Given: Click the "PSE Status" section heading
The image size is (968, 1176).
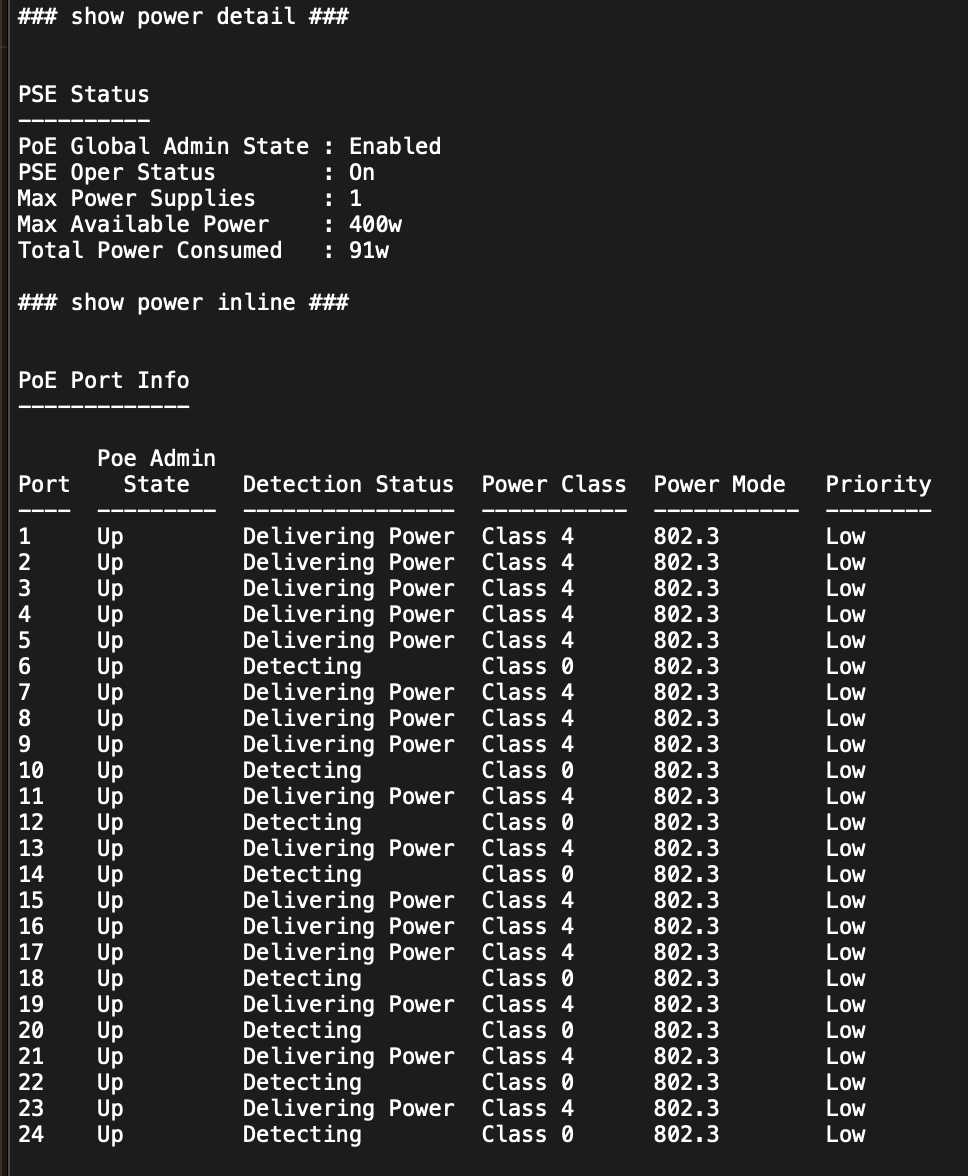Looking at the screenshot, I should click(83, 94).
